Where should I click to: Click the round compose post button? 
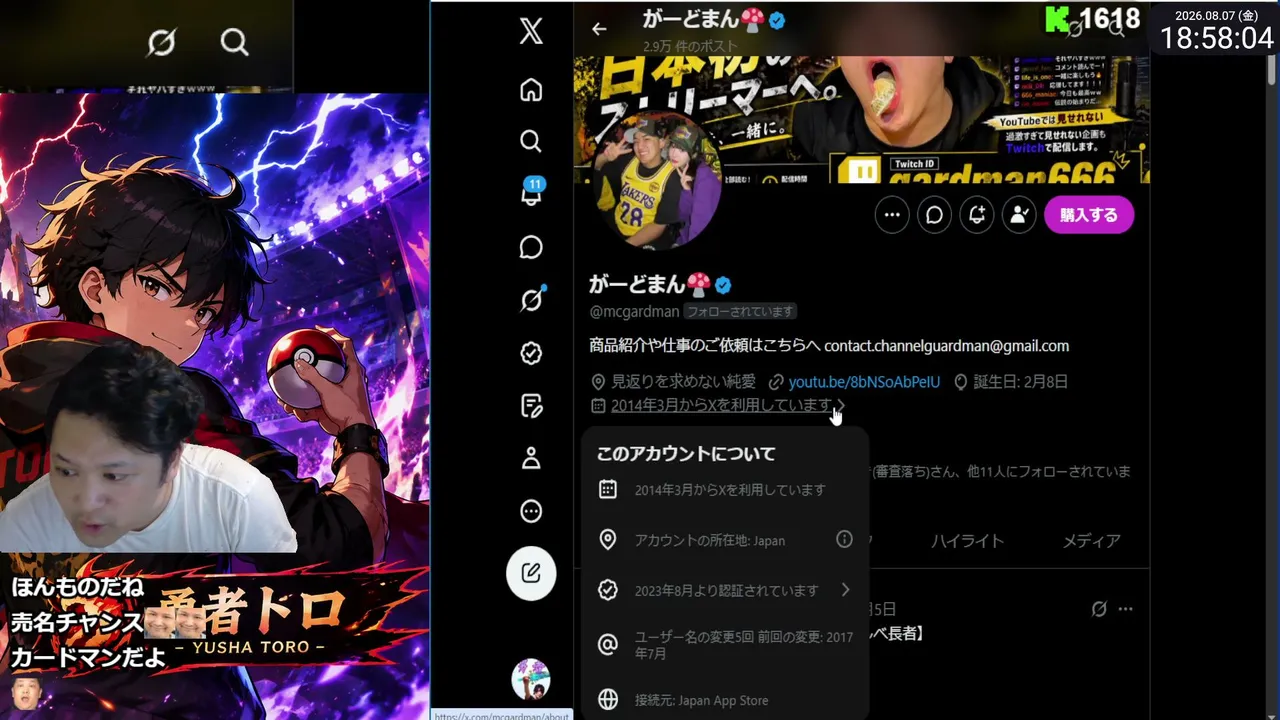point(531,573)
